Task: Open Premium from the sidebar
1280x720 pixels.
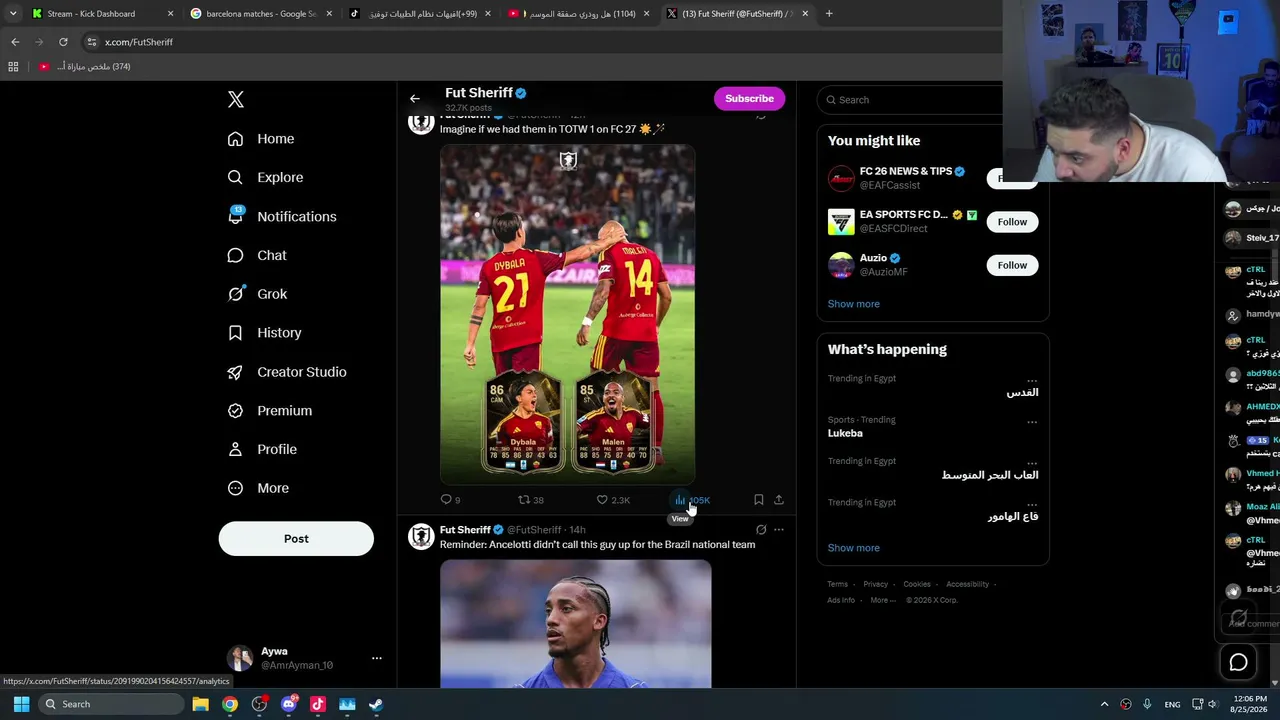Action: (x=269, y=411)
